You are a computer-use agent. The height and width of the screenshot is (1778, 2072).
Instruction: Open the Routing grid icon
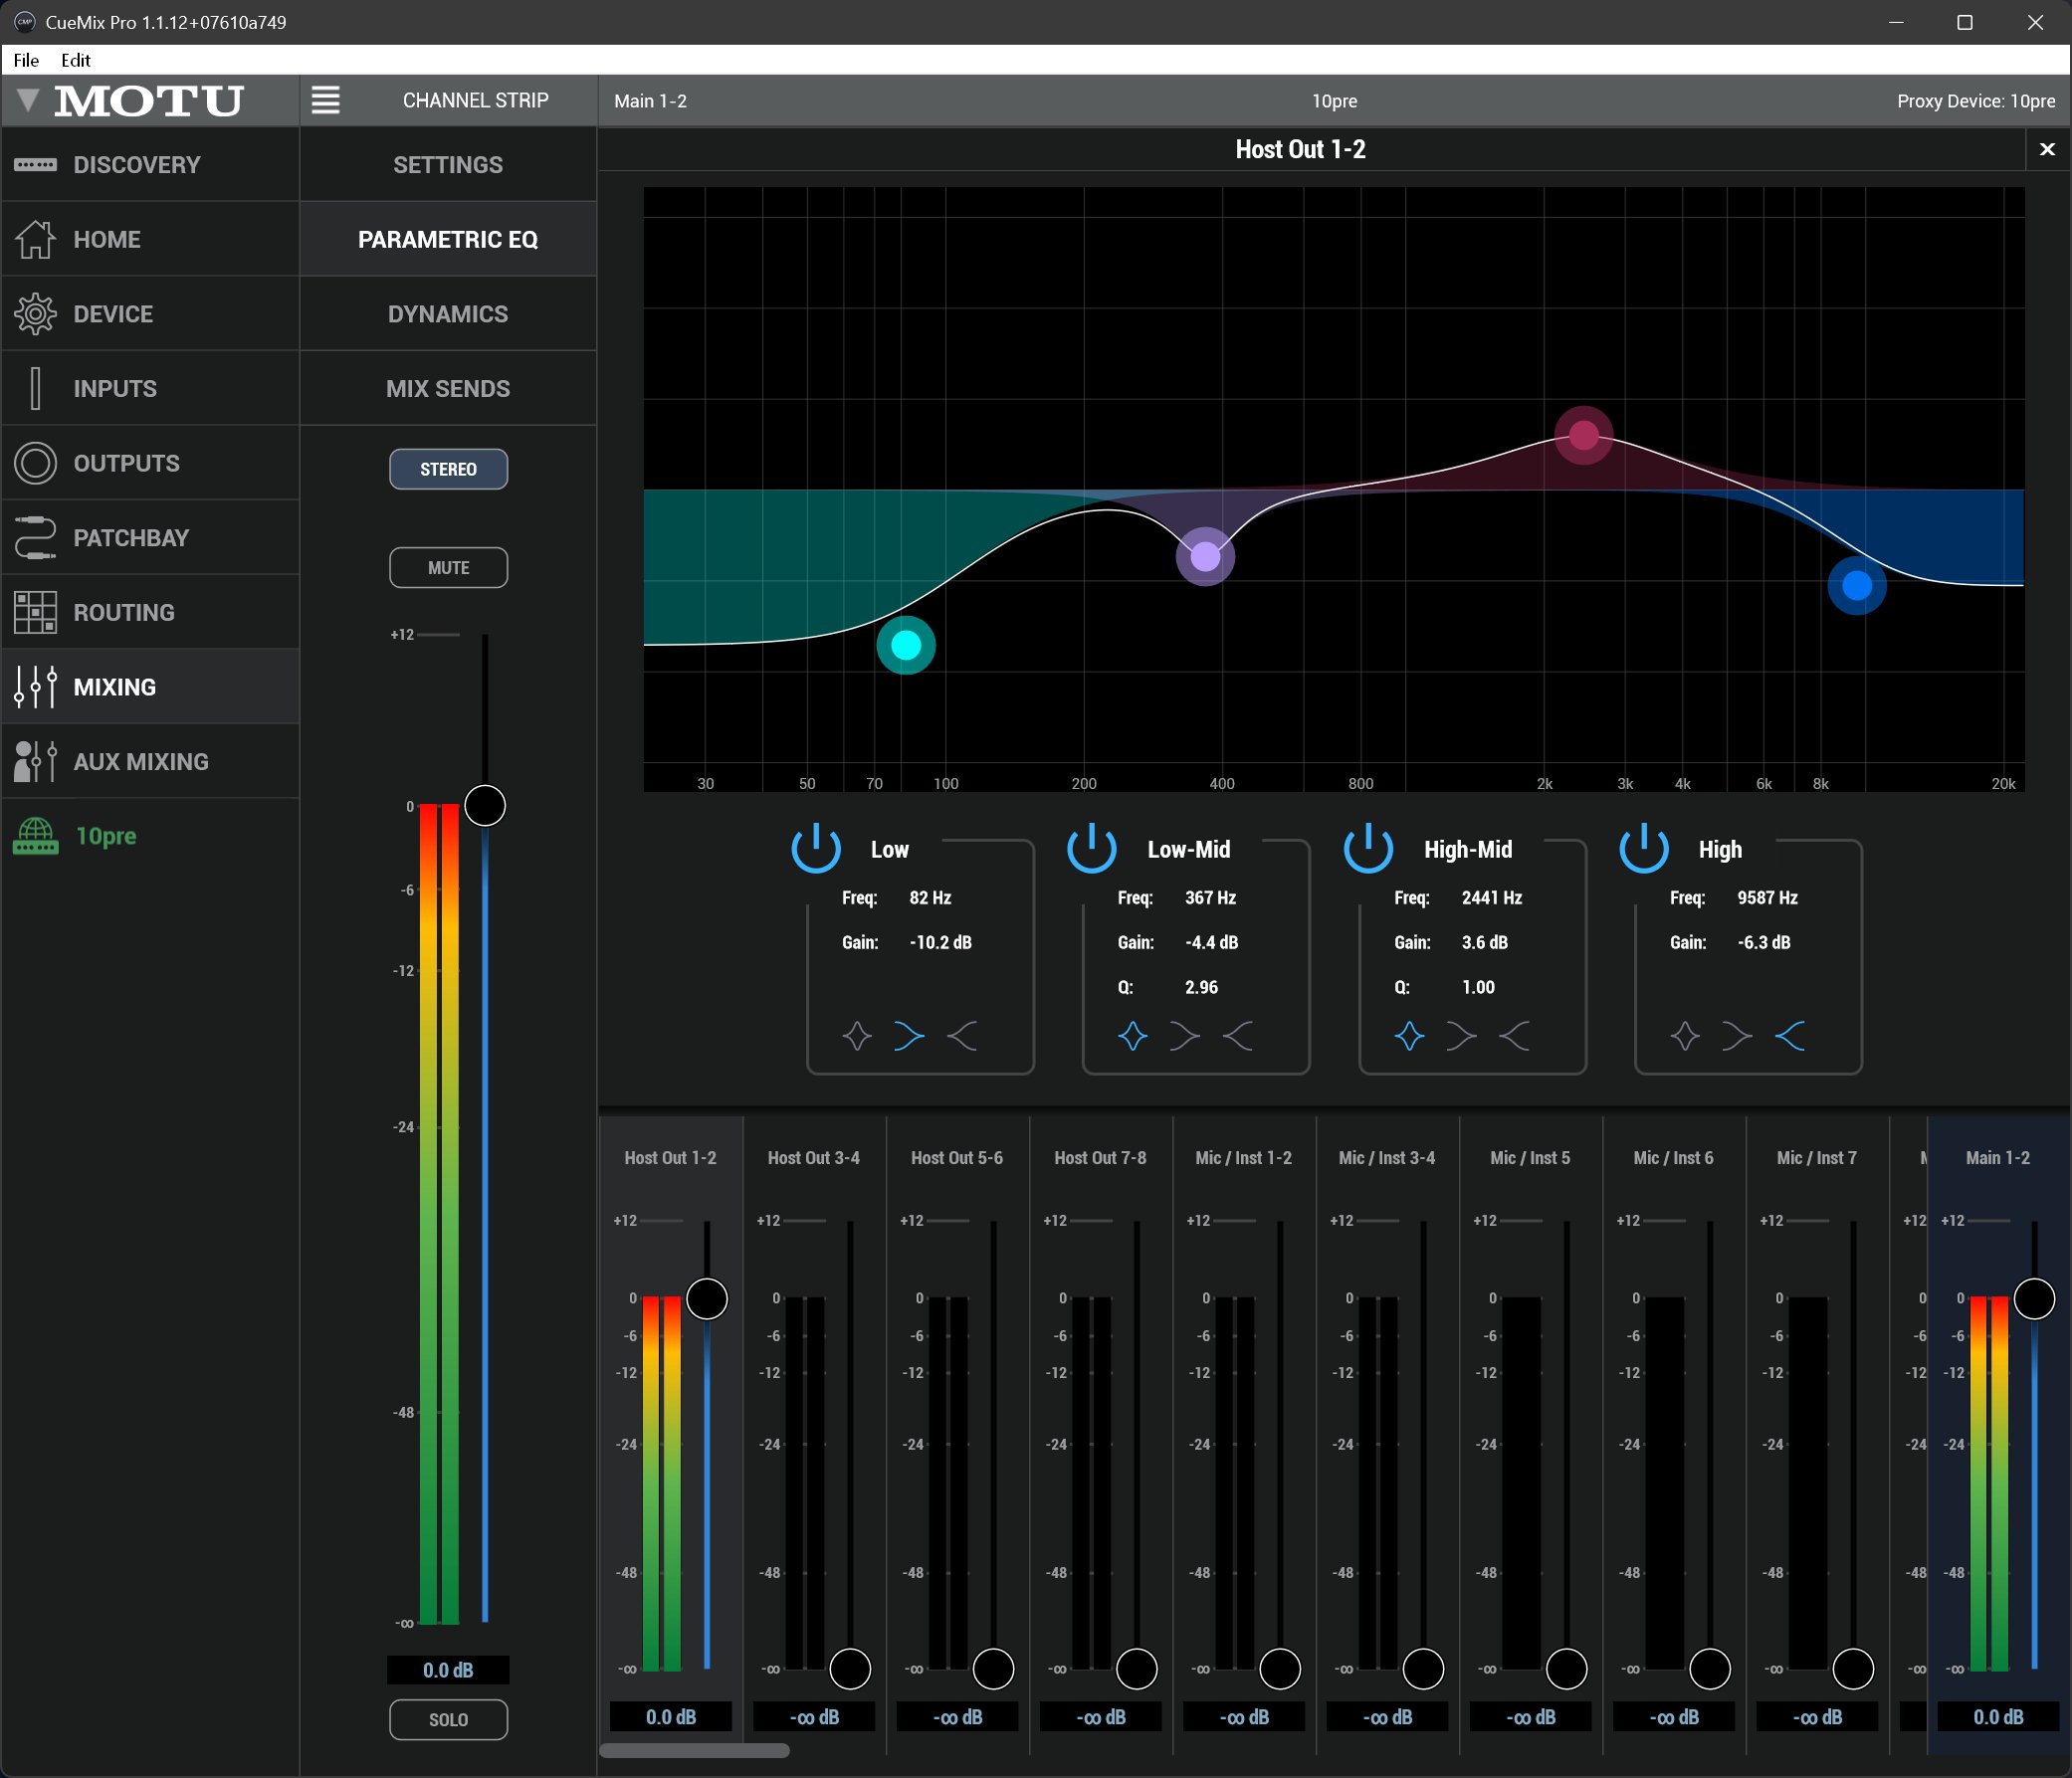(x=35, y=612)
